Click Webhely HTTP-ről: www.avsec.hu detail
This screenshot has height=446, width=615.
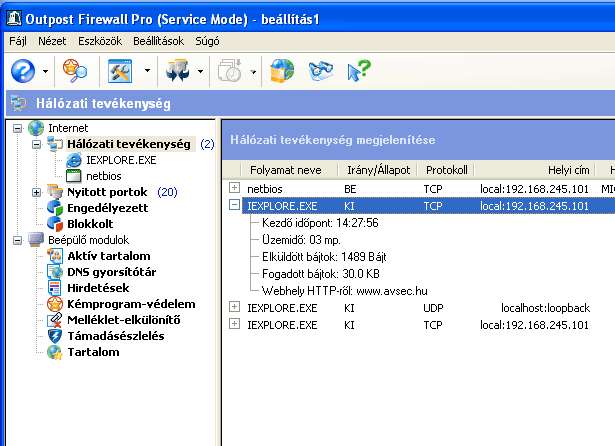click(x=344, y=291)
